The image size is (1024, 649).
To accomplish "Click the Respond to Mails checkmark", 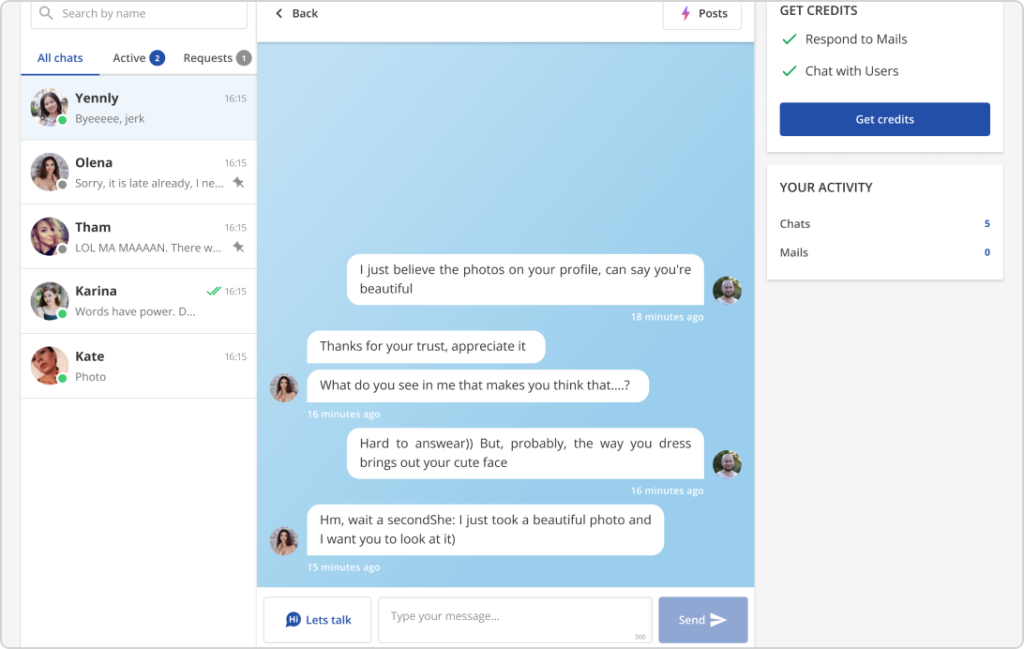I will 789,40.
